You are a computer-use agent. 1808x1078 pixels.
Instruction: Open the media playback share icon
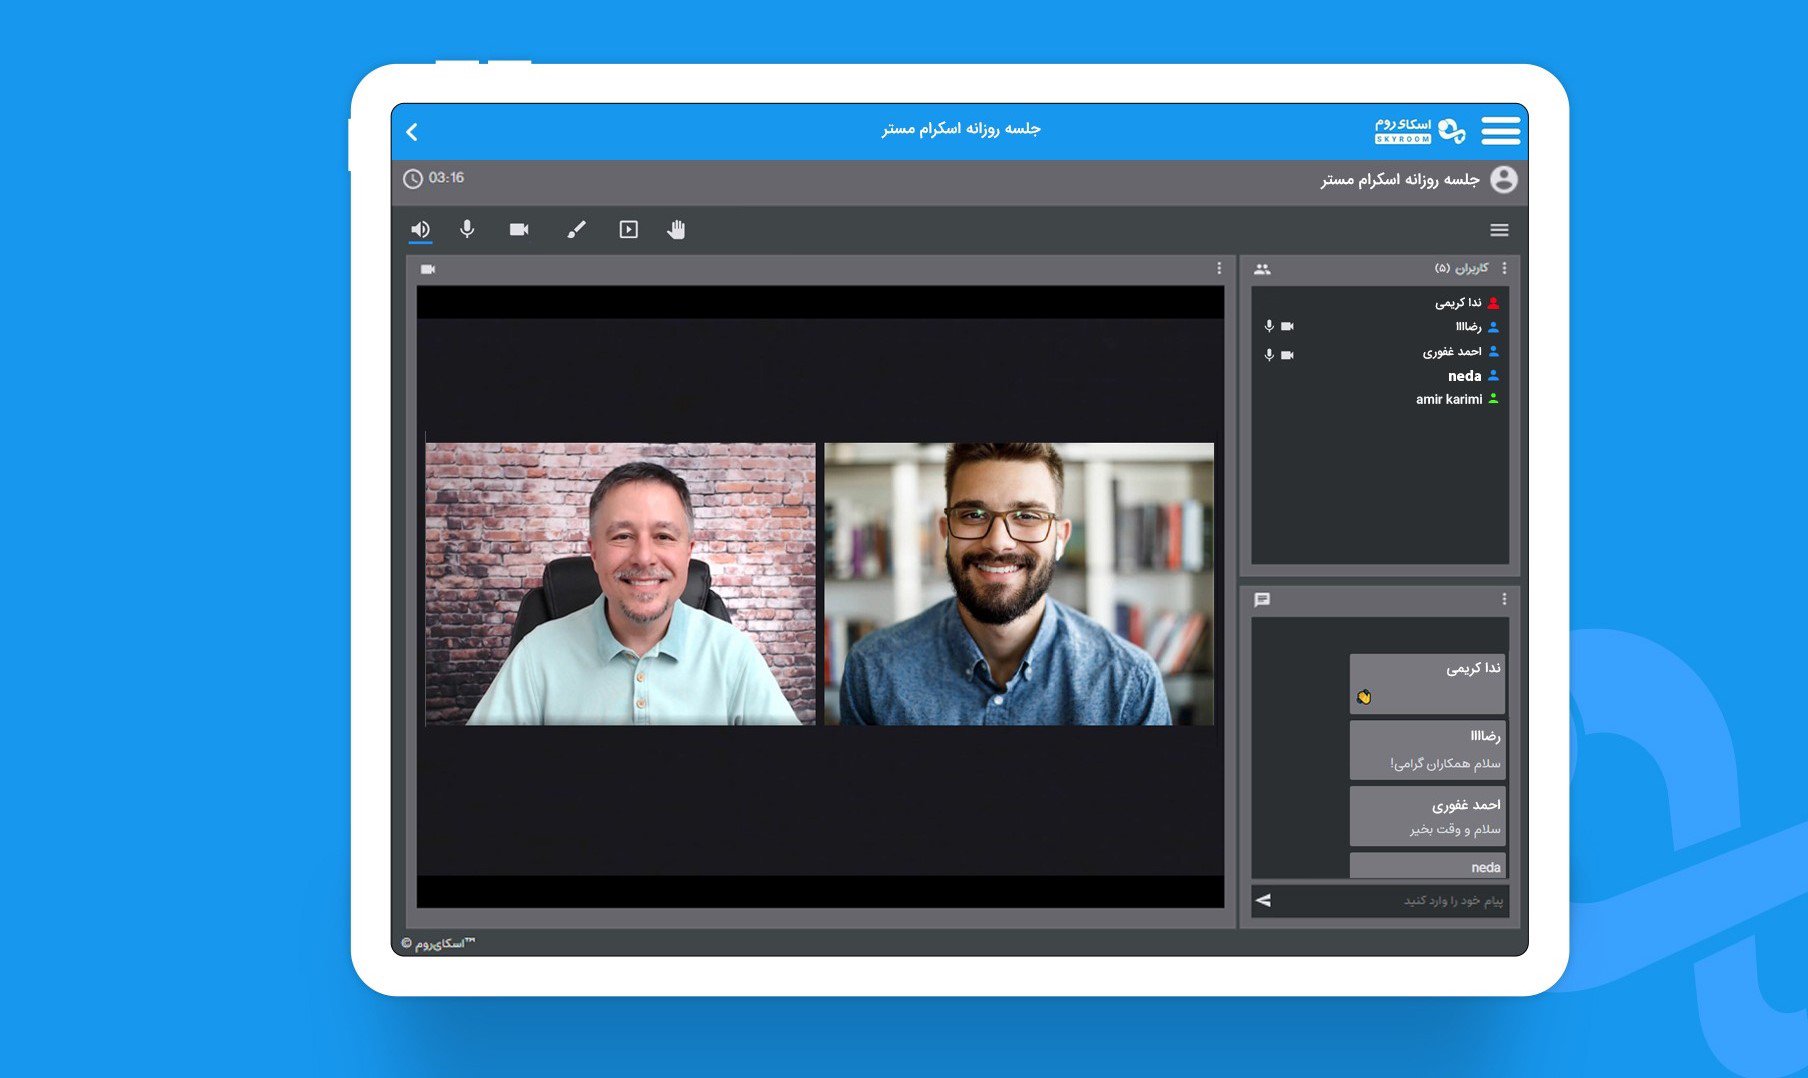coord(628,230)
